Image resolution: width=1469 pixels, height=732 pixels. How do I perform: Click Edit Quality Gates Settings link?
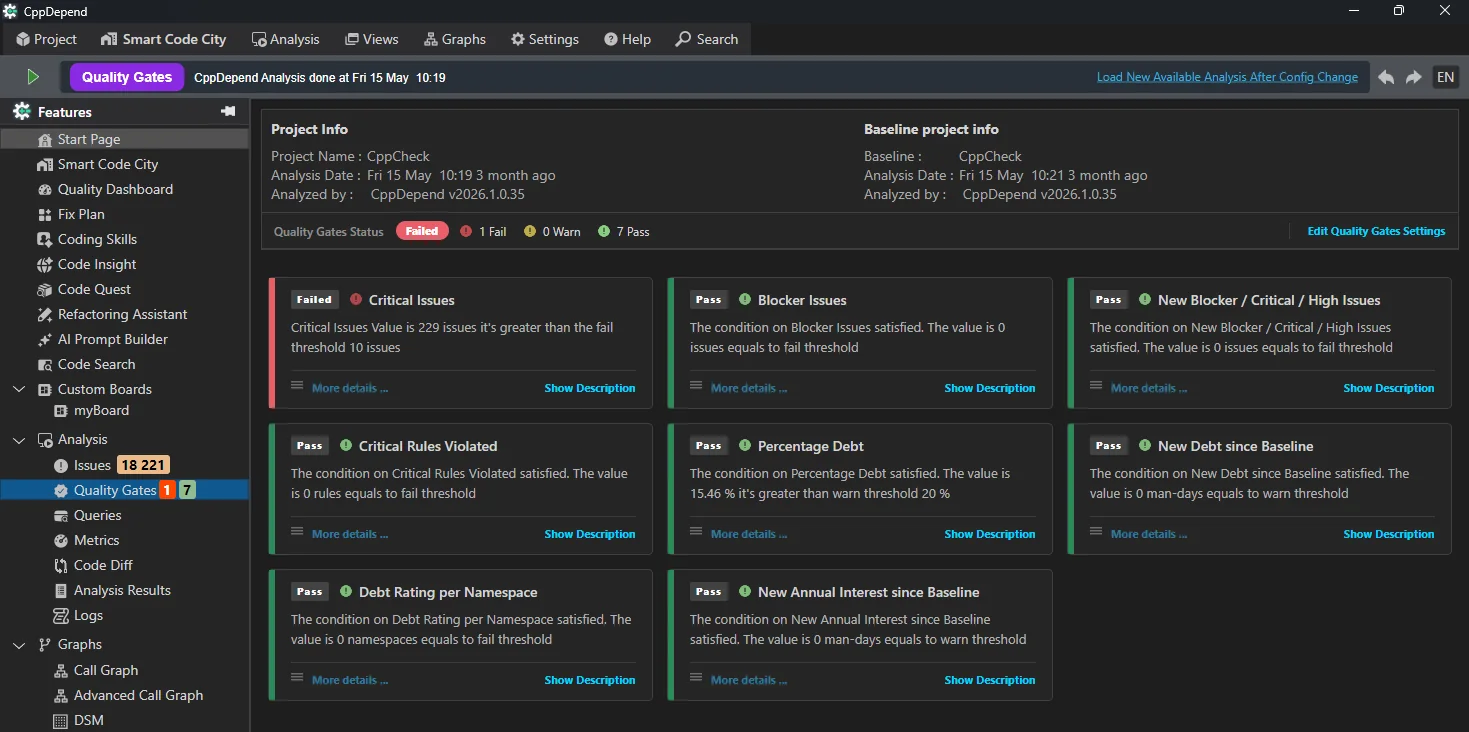[1376, 231]
